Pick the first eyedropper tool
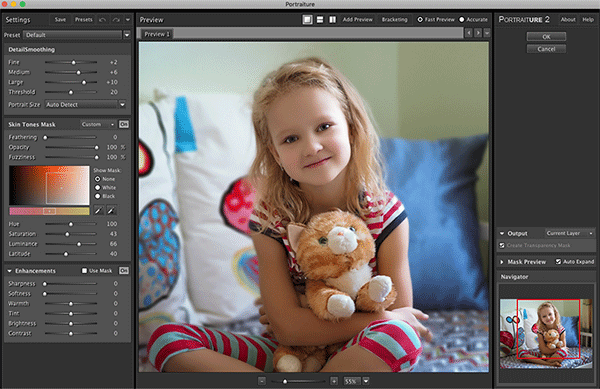The image size is (600, 389). pyautogui.click(x=98, y=210)
